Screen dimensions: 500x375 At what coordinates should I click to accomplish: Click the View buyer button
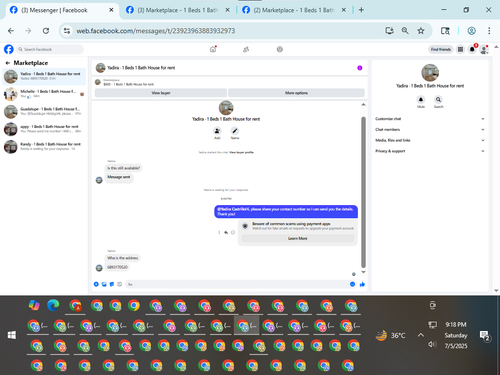pyautogui.click(x=161, y=93)
